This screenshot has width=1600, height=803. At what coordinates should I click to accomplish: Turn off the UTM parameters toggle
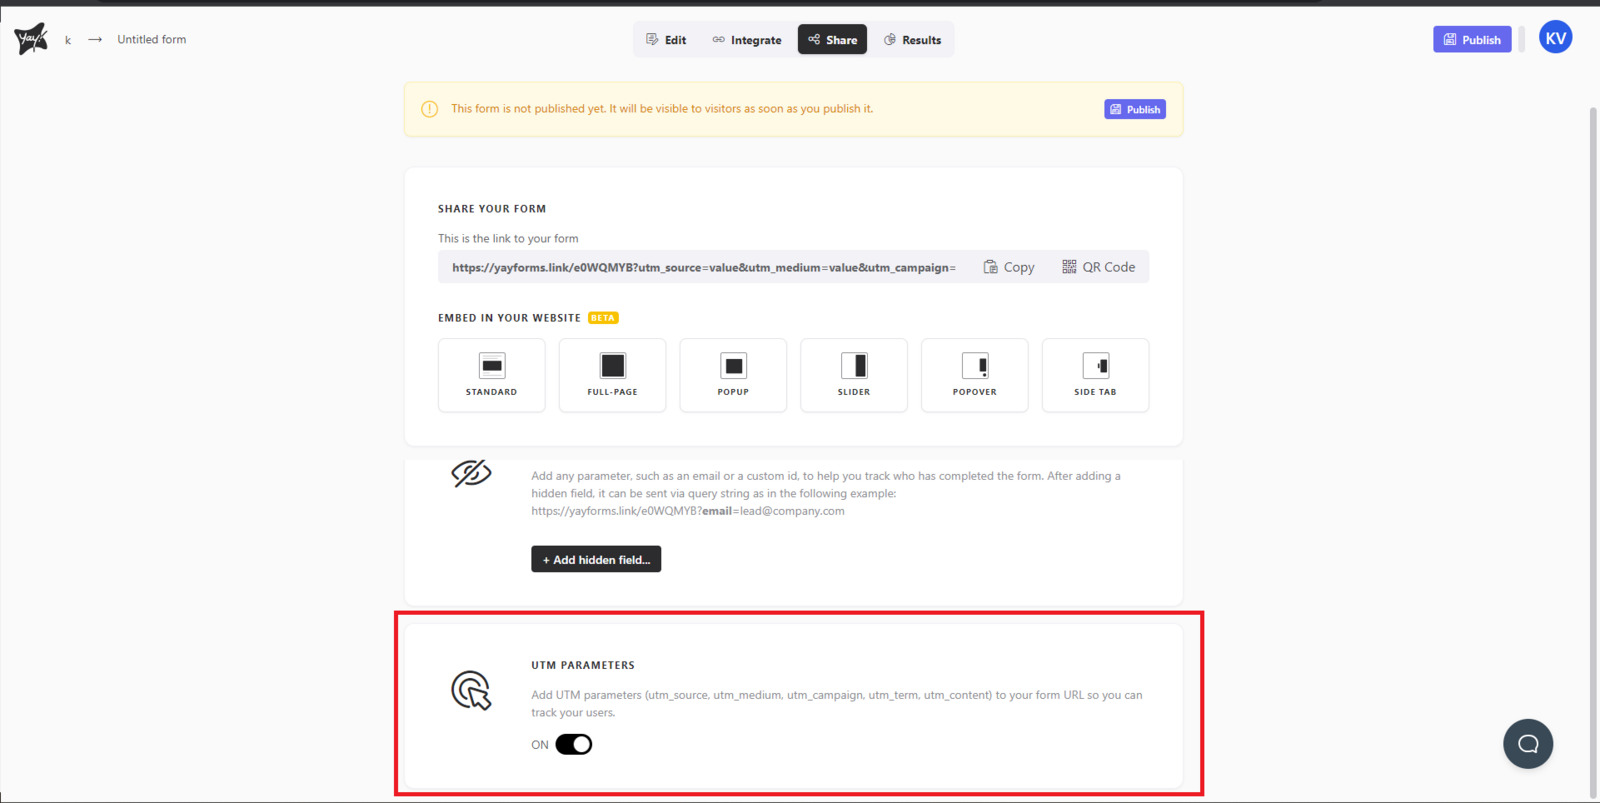pos(574,745)
